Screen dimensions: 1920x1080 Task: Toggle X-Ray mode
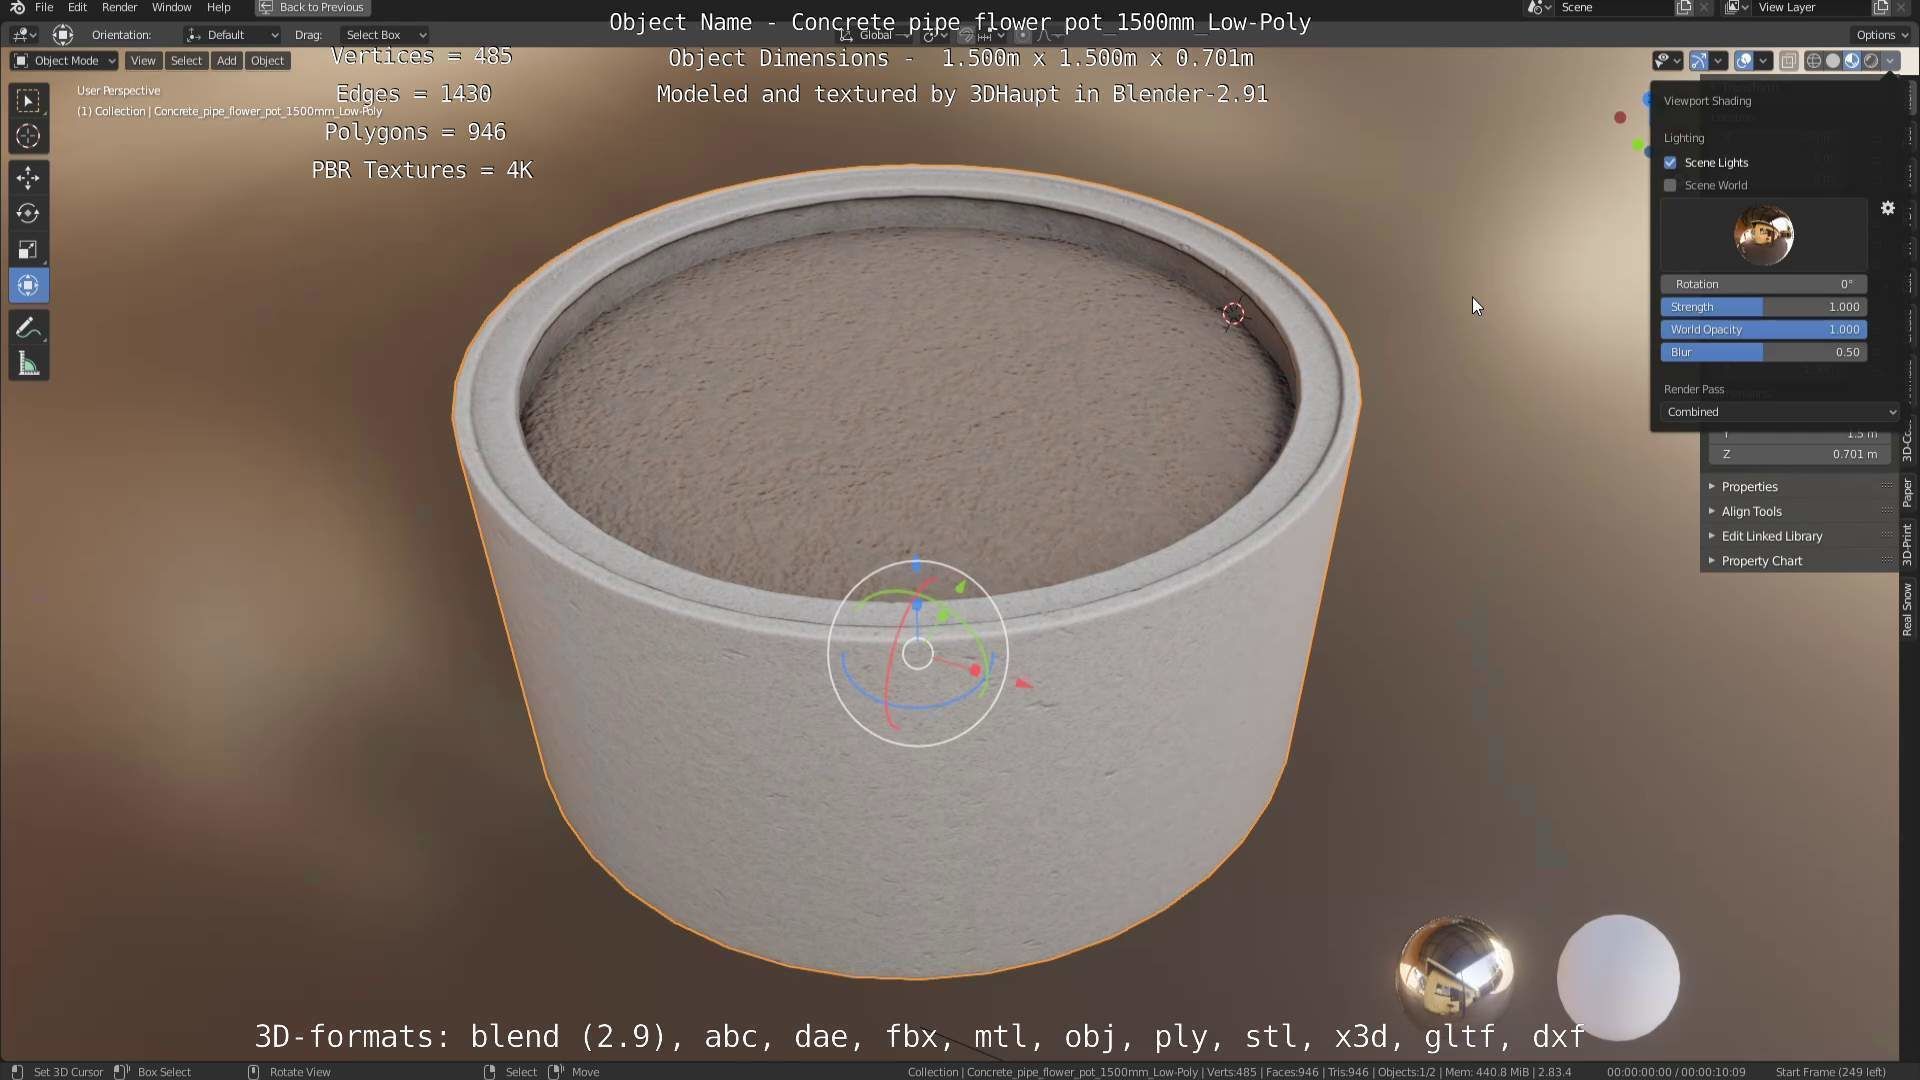pyautogui.click(x=1789, y=61)
